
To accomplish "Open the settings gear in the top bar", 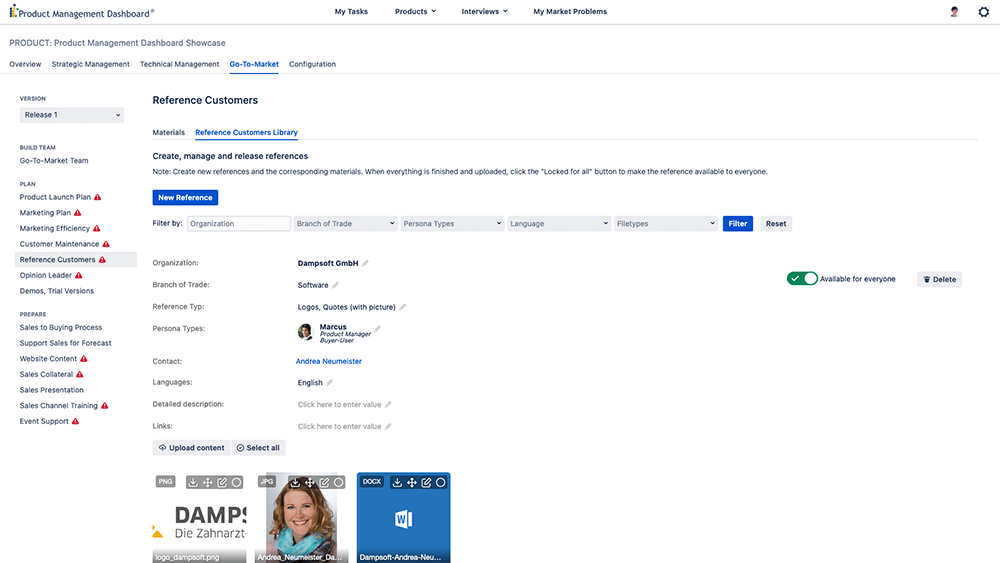I will [x=983, y=11].
